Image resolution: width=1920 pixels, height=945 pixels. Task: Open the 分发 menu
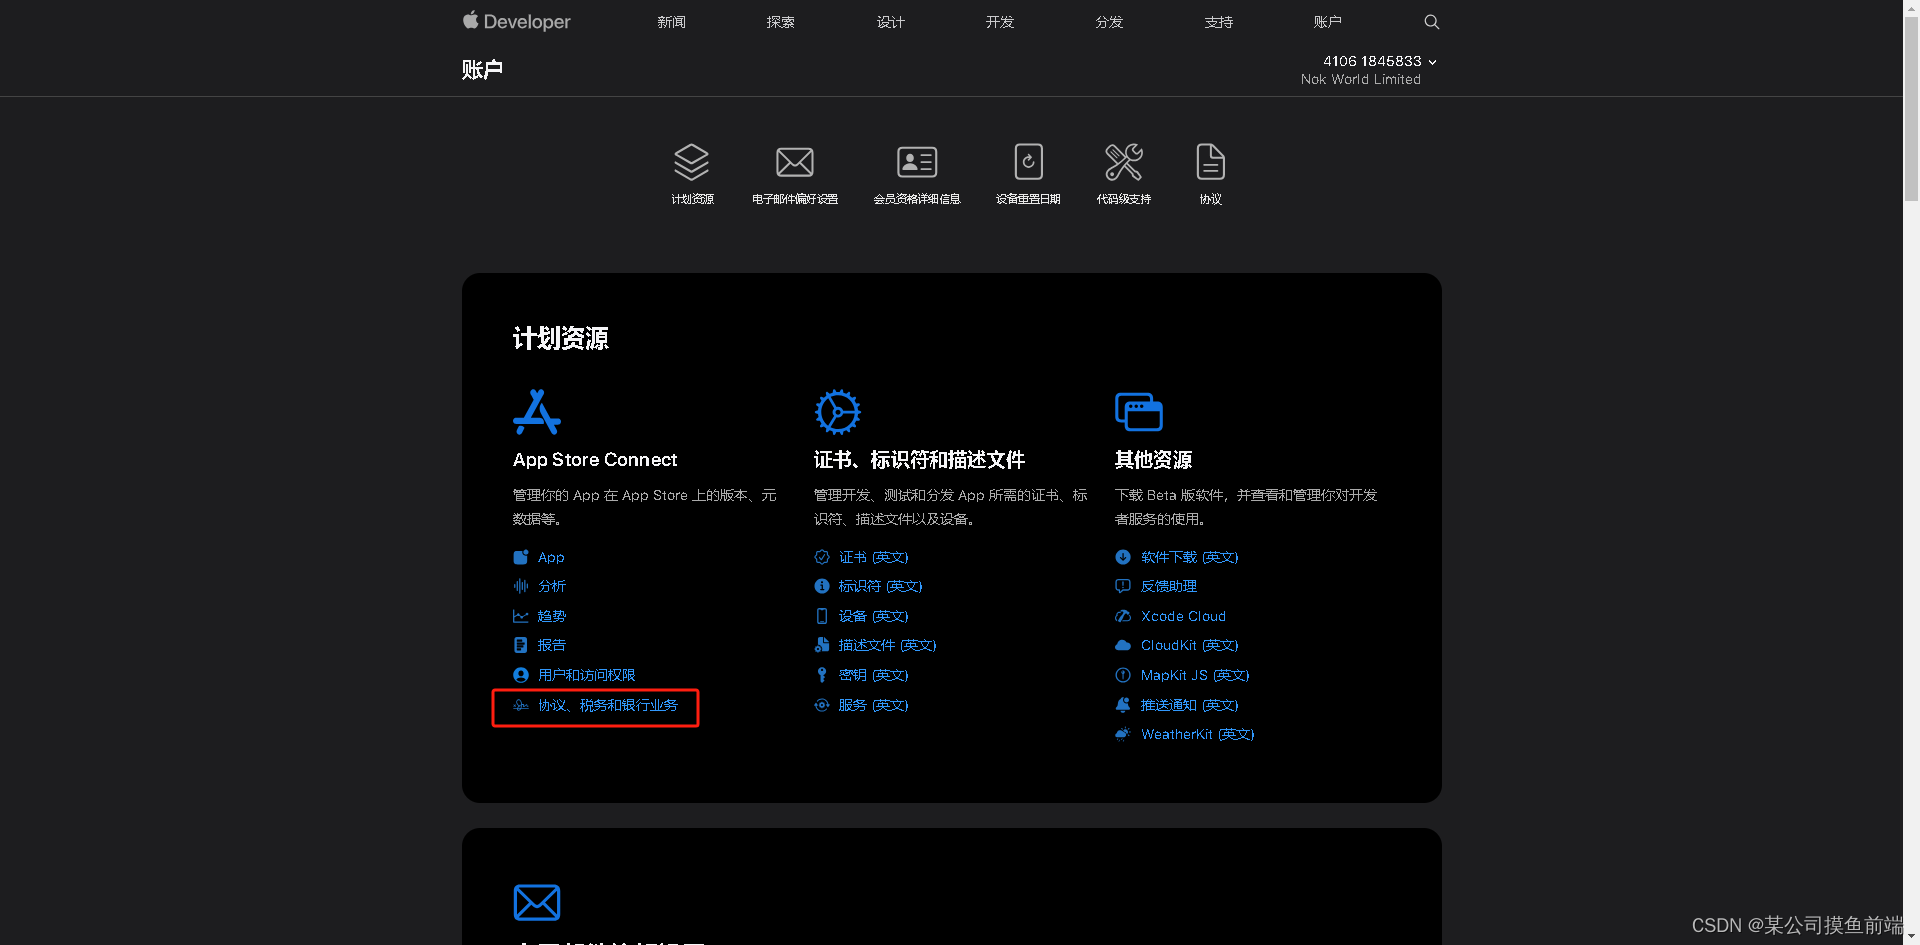coord(1109,22)
